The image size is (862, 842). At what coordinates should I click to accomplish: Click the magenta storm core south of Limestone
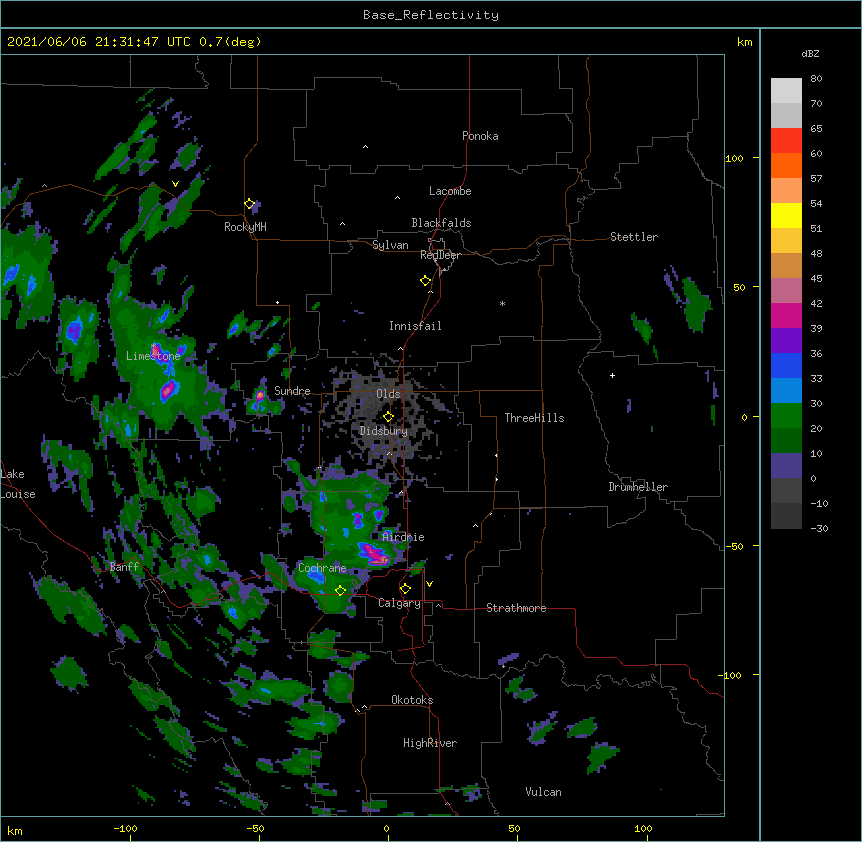click(x=168, y=390)
